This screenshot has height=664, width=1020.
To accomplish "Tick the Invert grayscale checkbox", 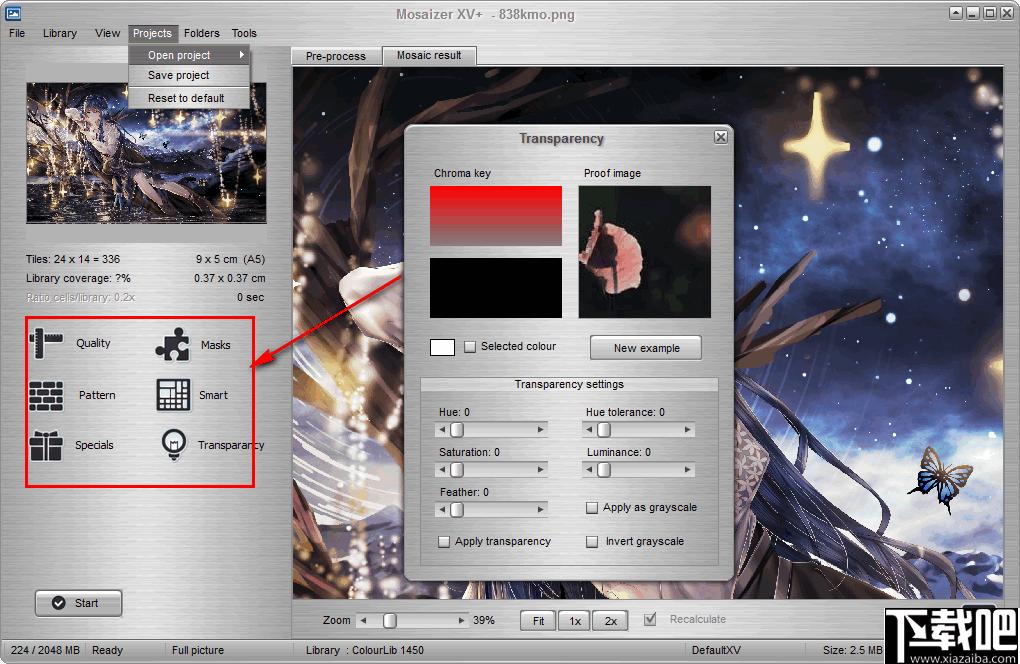I will coord(592,542).
